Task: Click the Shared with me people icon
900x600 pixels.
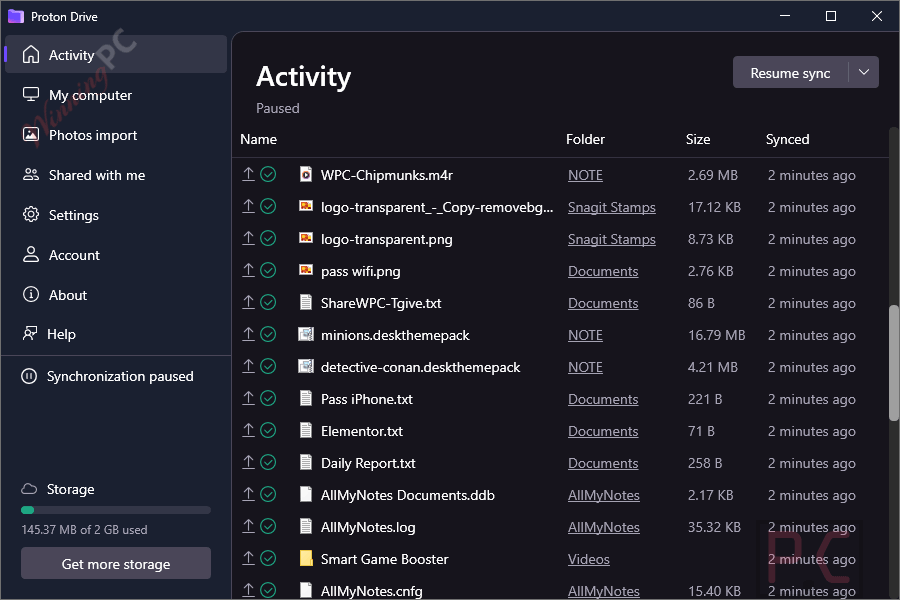Action: click(x=31, y=175)
